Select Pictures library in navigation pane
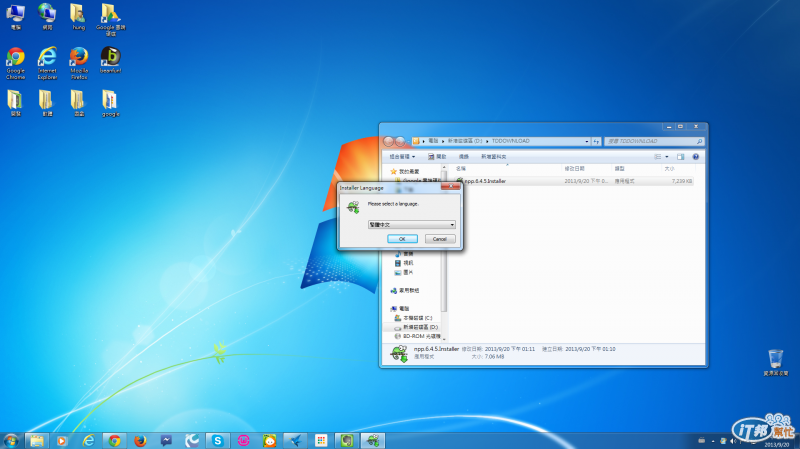The width and height of the screenshot is (800, 449). tap(404, 272)
